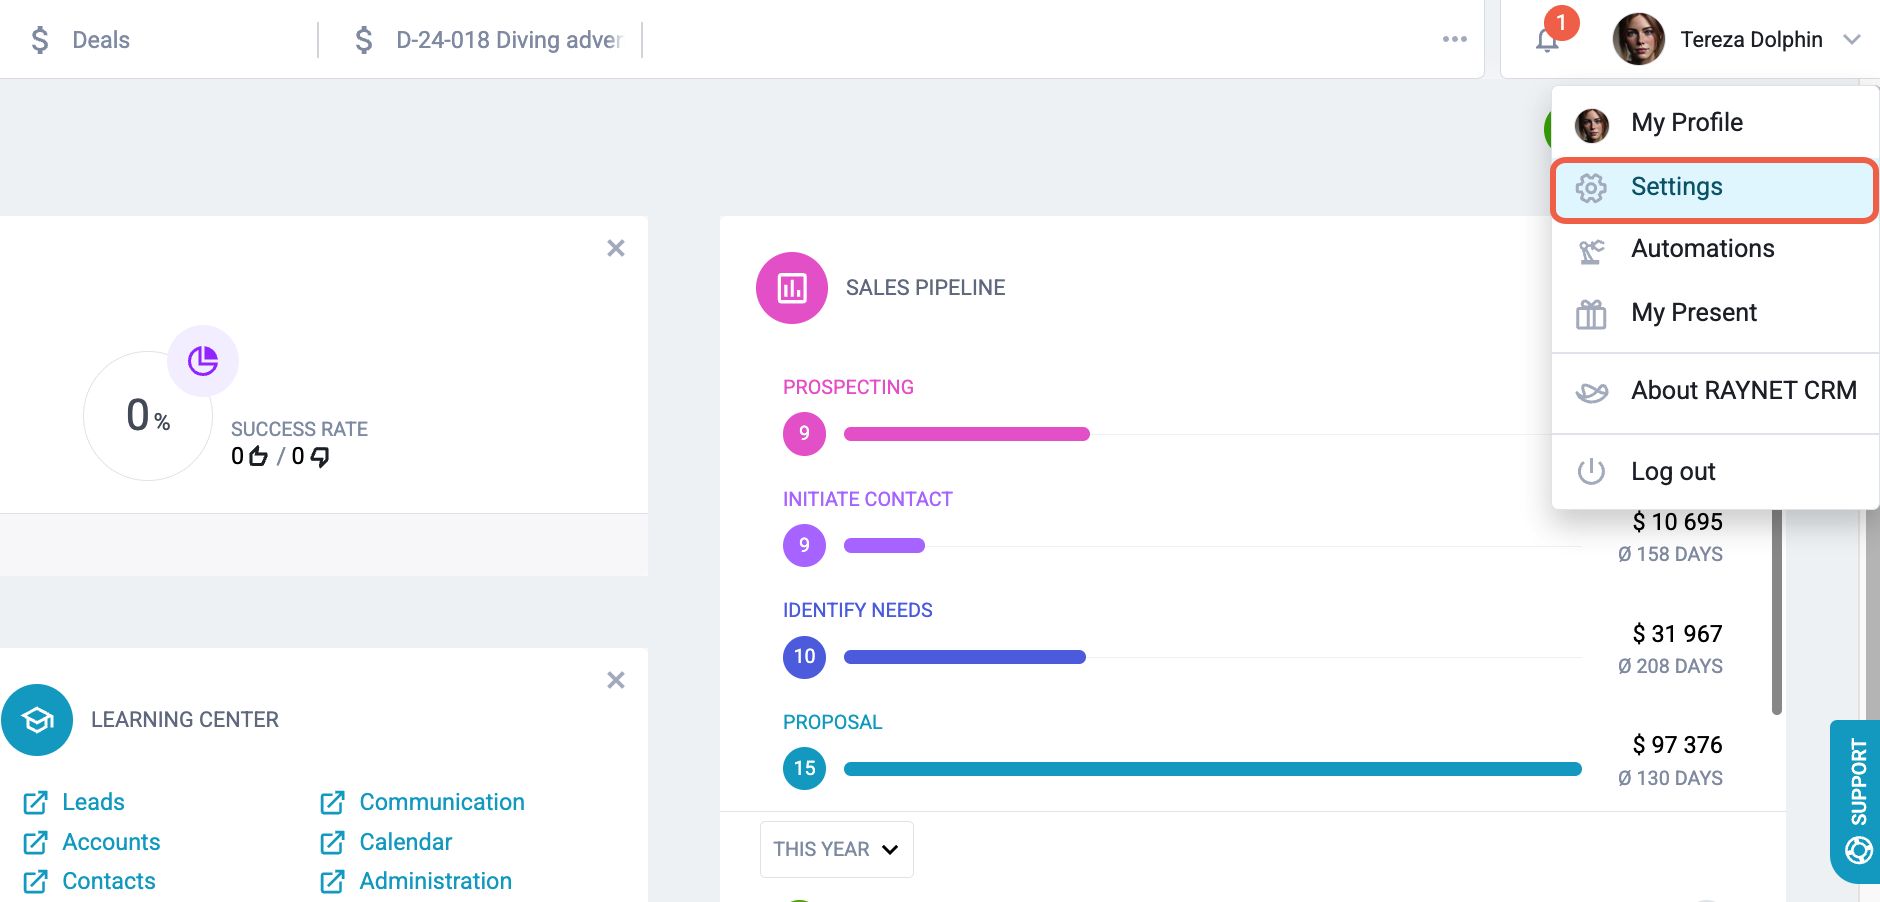The image size is (1880, 902).
Task: Open the Support side panel button
Action: click(x=1857, y=802)
